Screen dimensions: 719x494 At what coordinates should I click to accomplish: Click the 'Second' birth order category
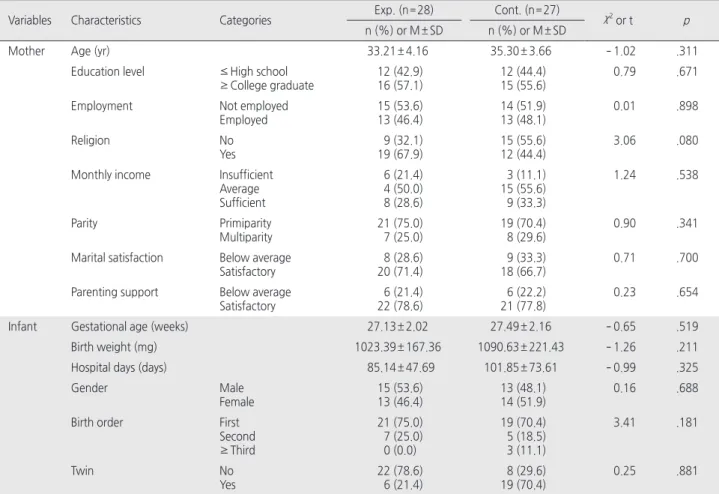(x=237, y=436)
